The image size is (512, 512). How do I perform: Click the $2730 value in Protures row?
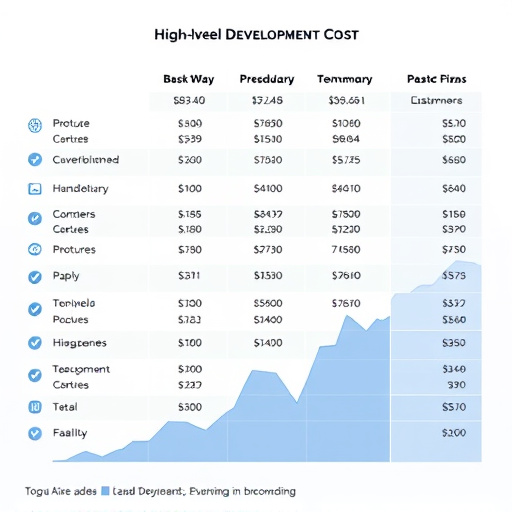[268, 250]
